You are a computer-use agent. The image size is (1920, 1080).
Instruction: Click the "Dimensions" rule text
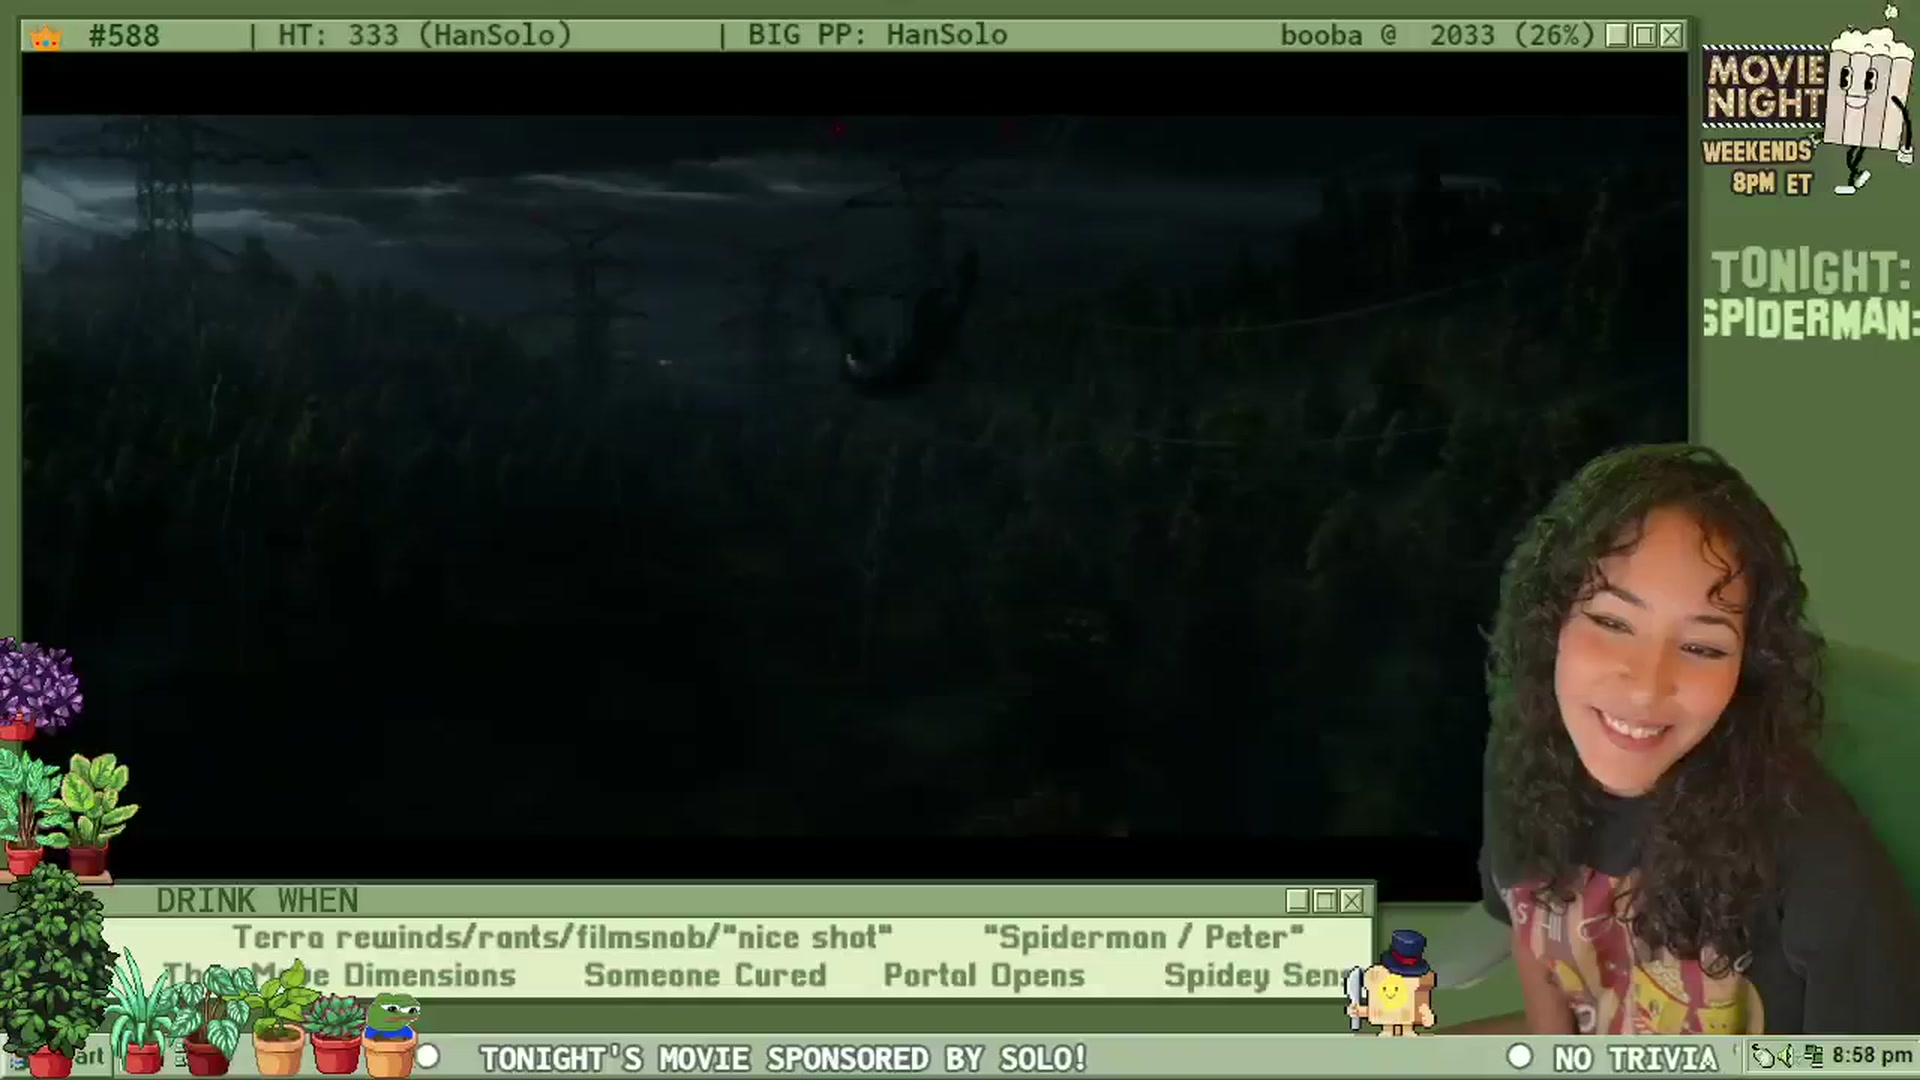coord(430,975)
